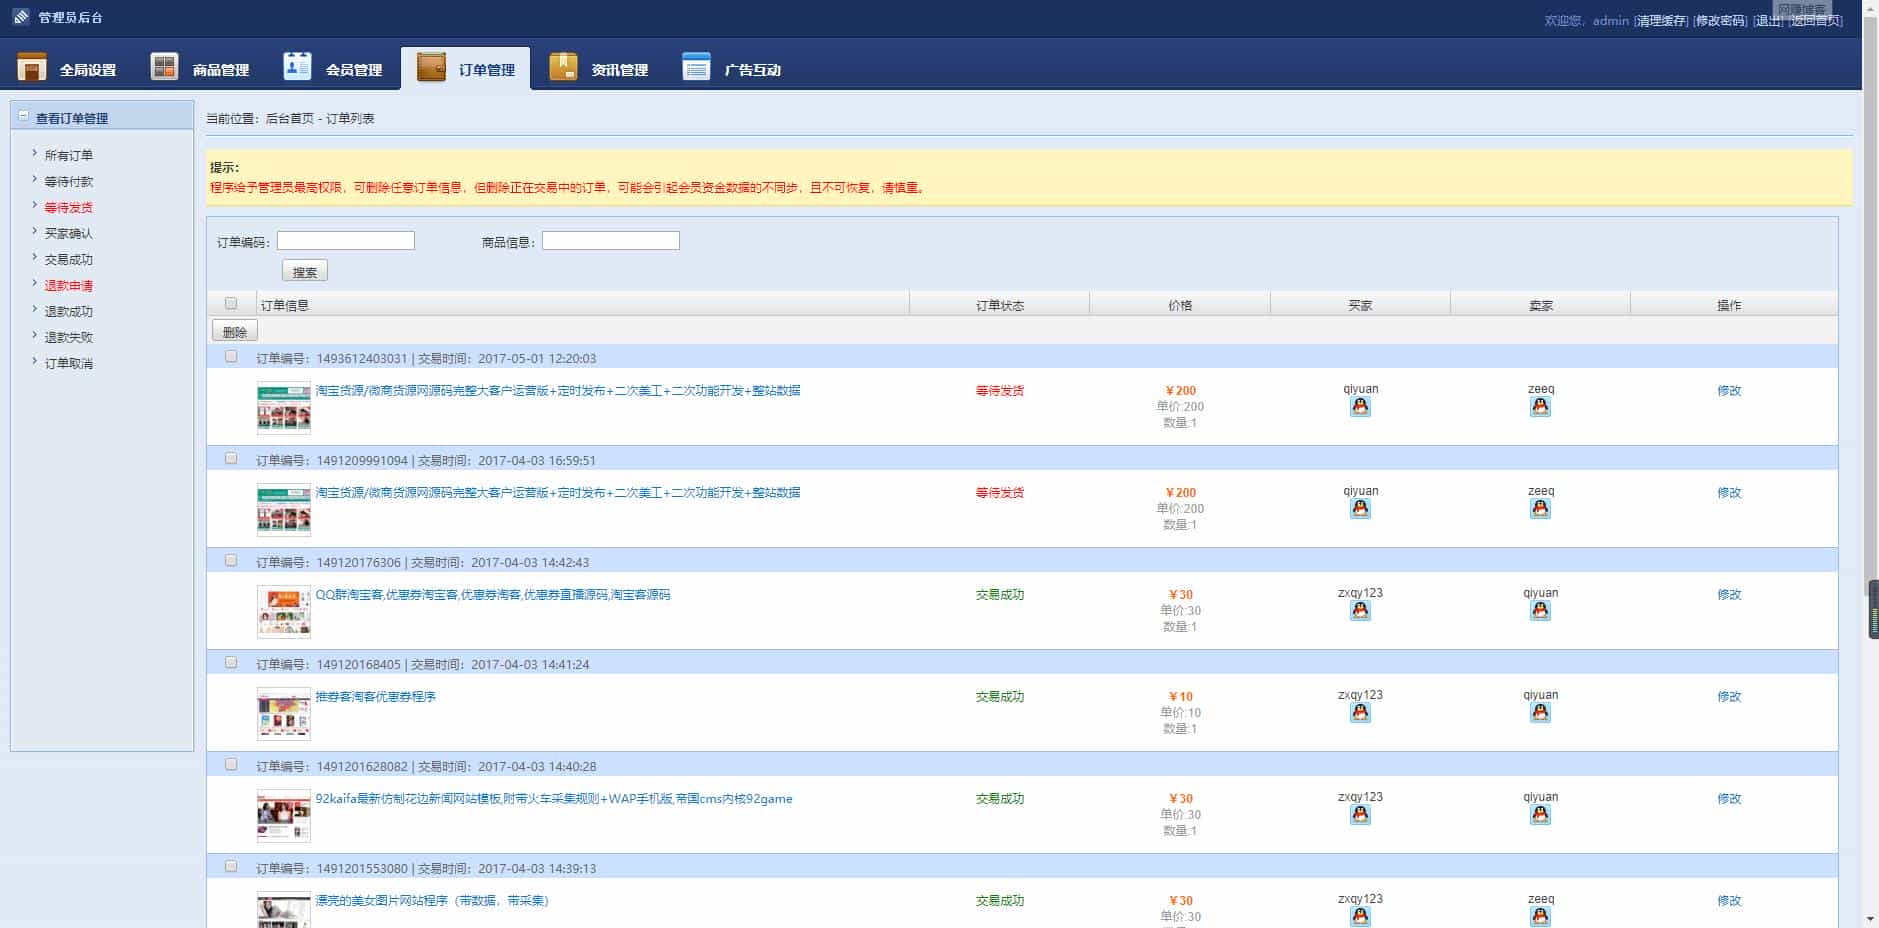Click 修改 for order 1493612403031
Viewport: 1879px width, 928px height.
[1729, 390]
